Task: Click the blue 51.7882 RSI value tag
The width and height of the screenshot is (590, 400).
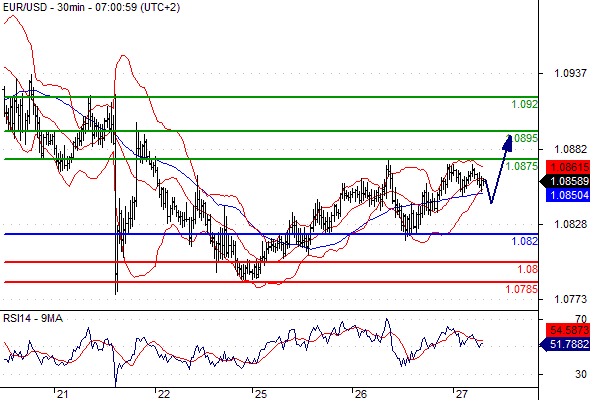Action: point(565,344)
